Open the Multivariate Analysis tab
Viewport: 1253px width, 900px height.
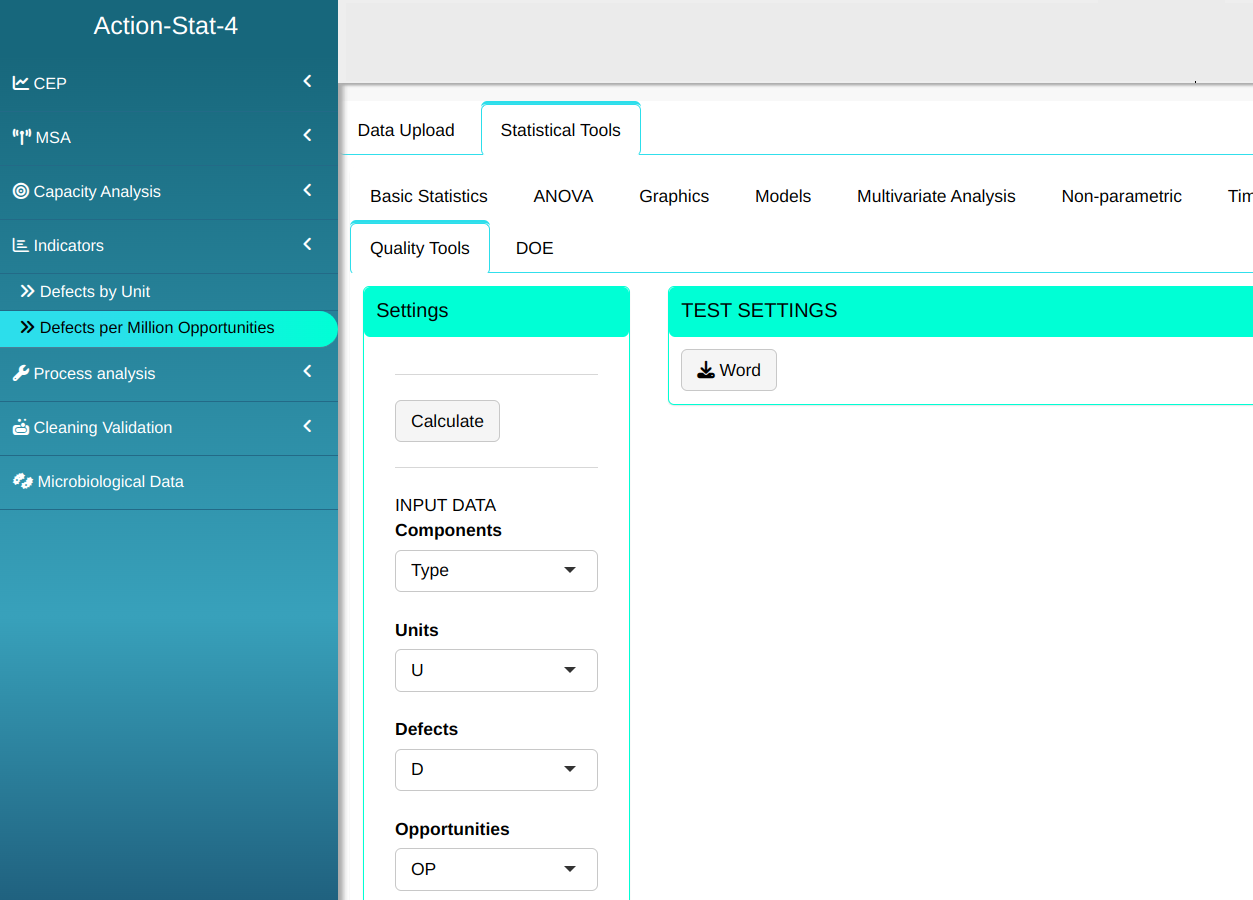coord(936,196)
